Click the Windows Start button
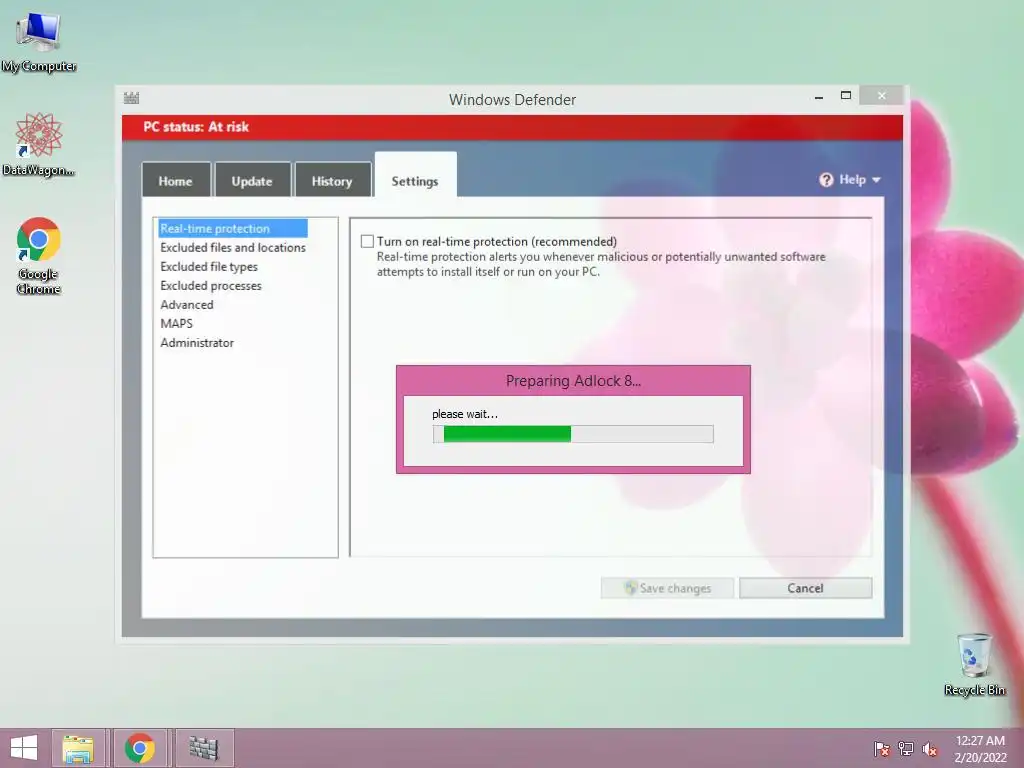 [24, 748]
